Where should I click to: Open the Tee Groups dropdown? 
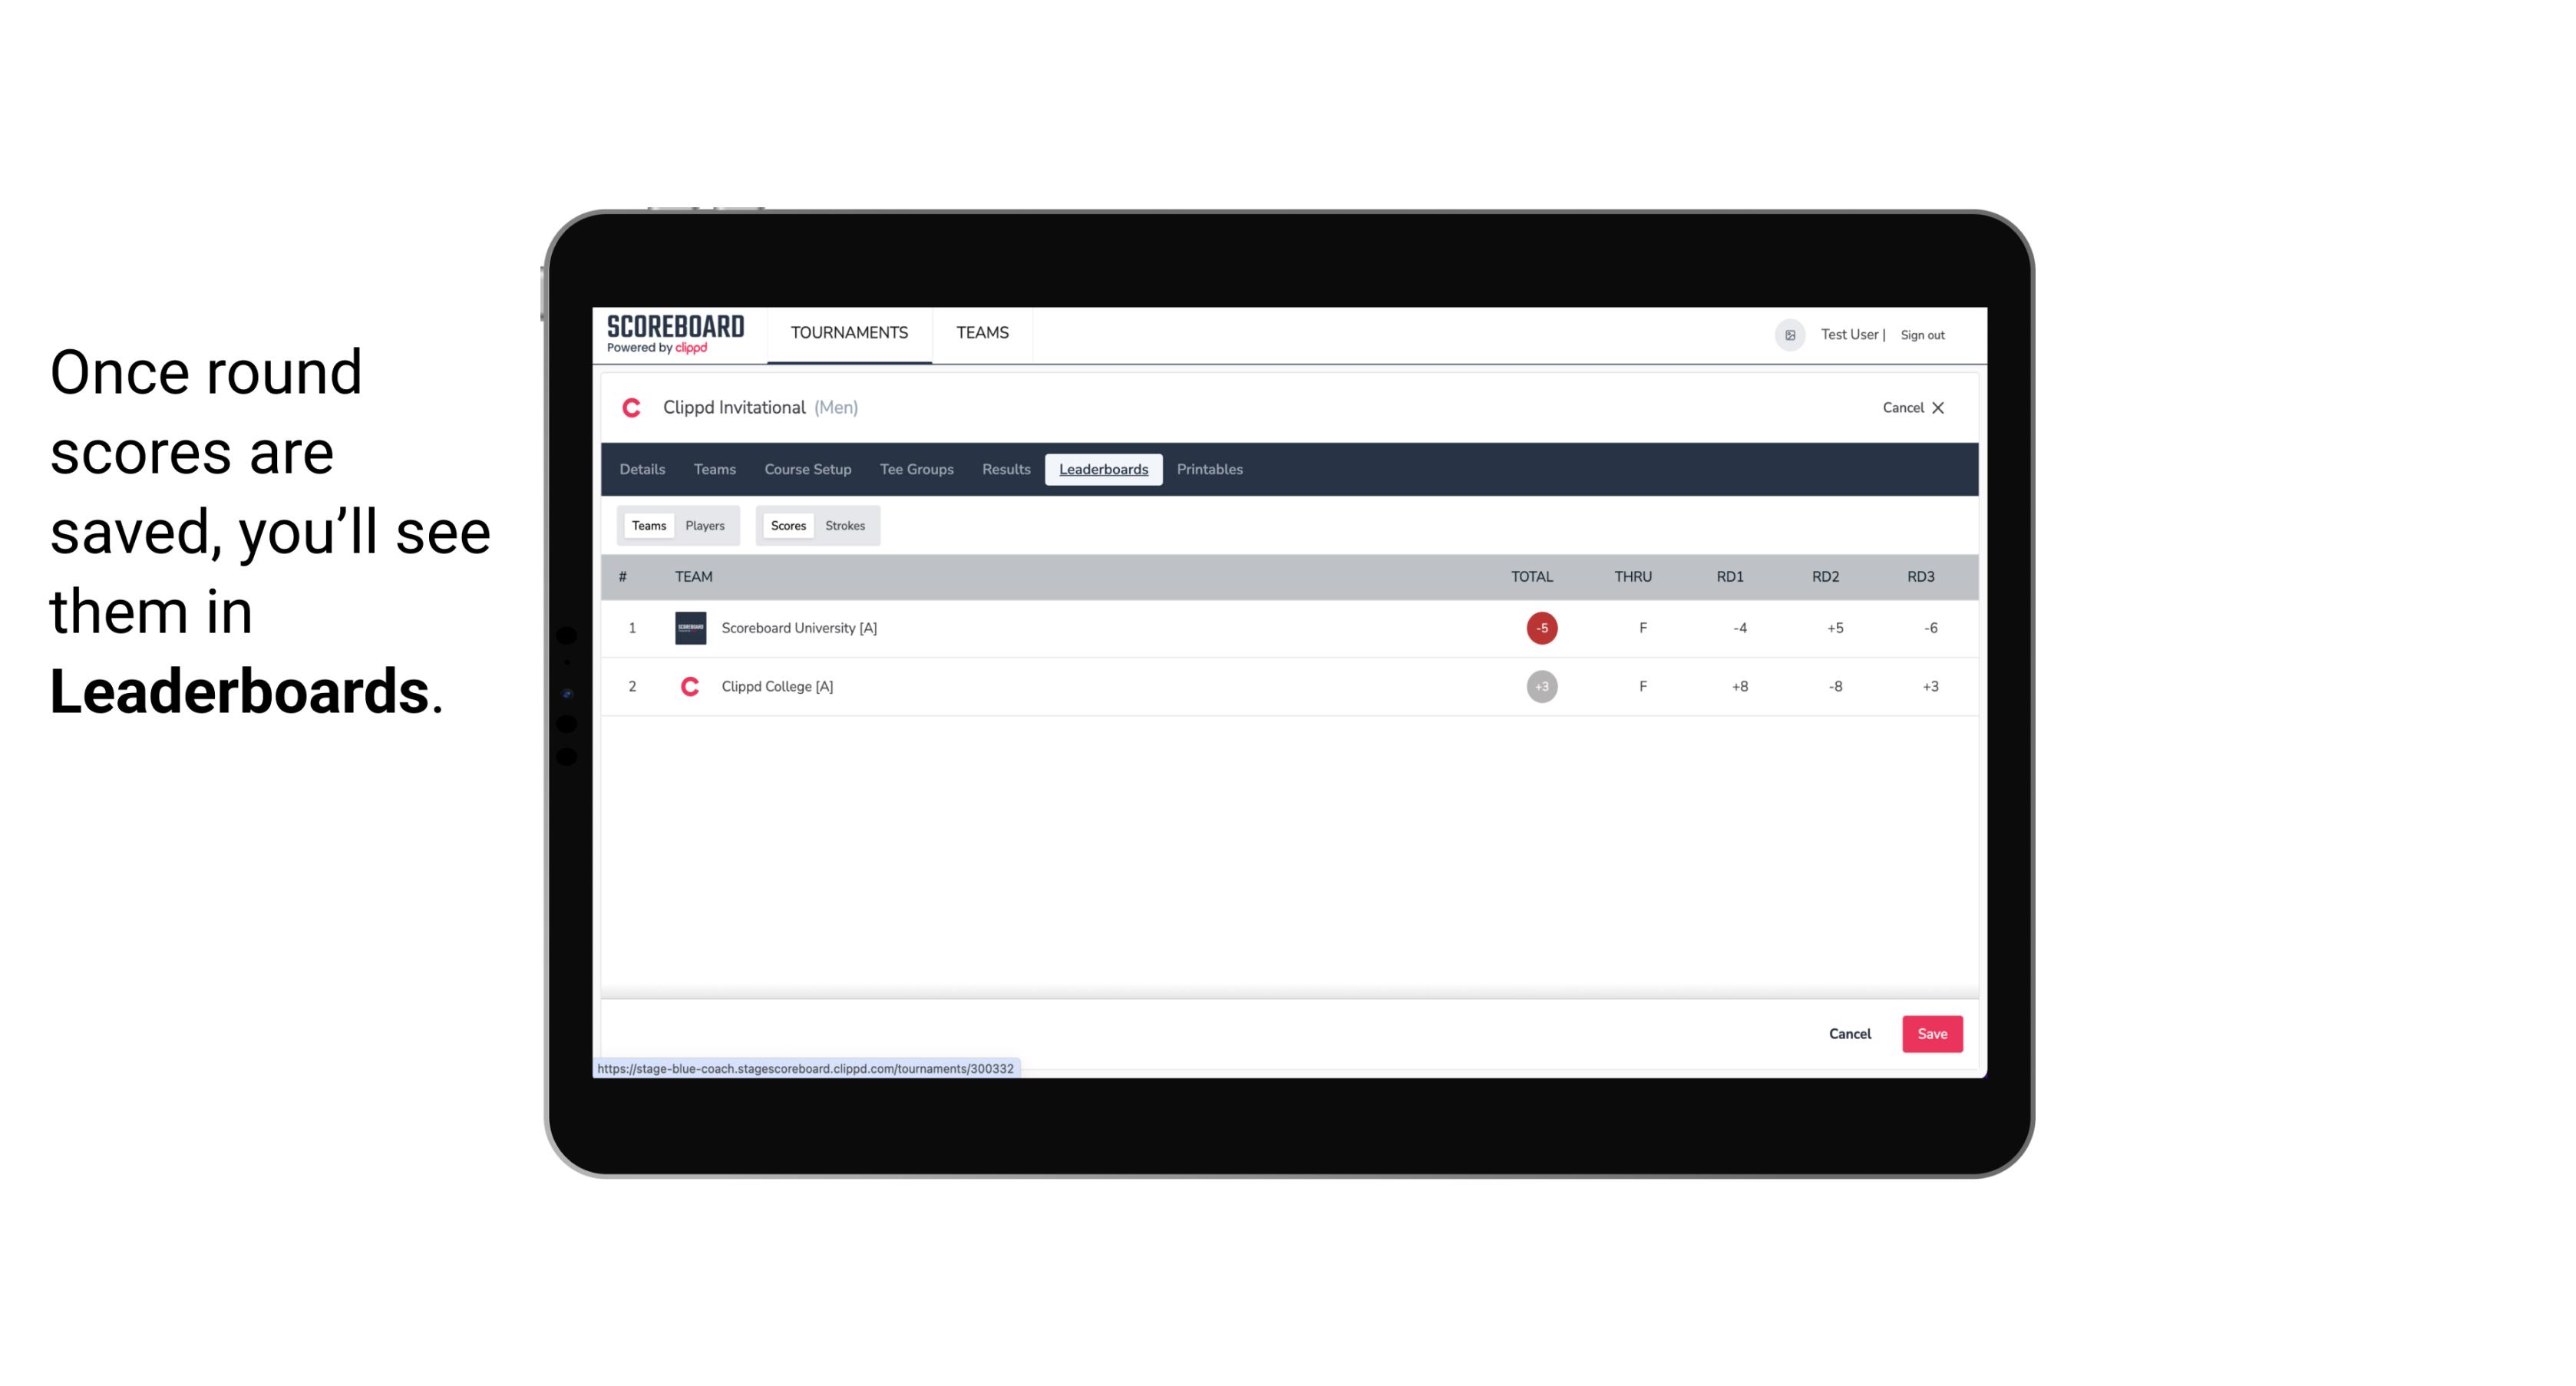pyautogui.click(x=915, y=470)
